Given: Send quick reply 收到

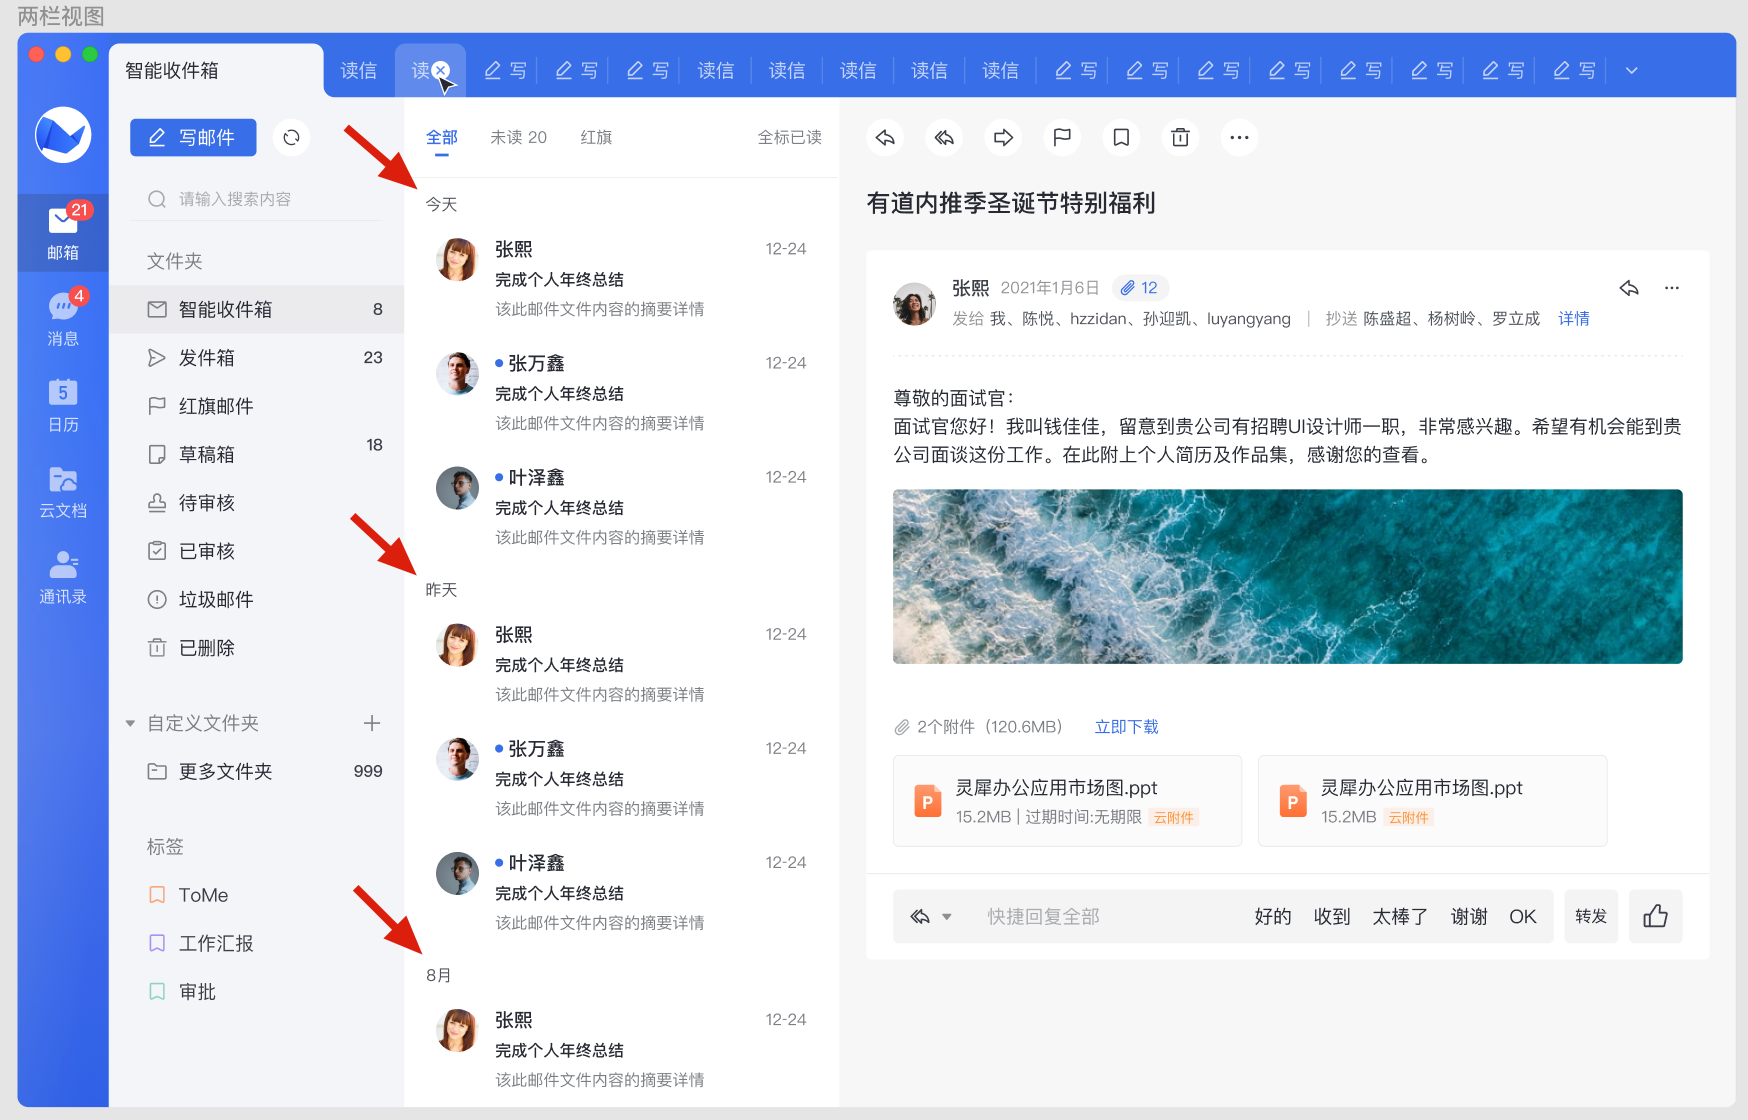Looking at the screenshot, I should coord(1332,916).
